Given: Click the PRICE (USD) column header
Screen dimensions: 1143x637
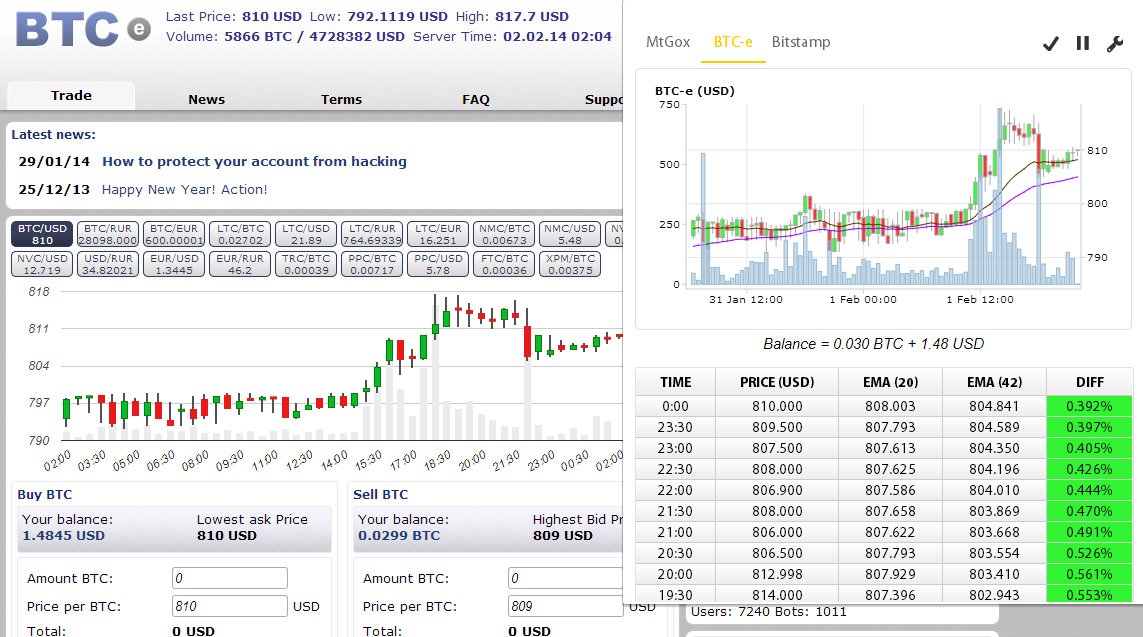Looking at the screenshot, I should click(777, 382).
